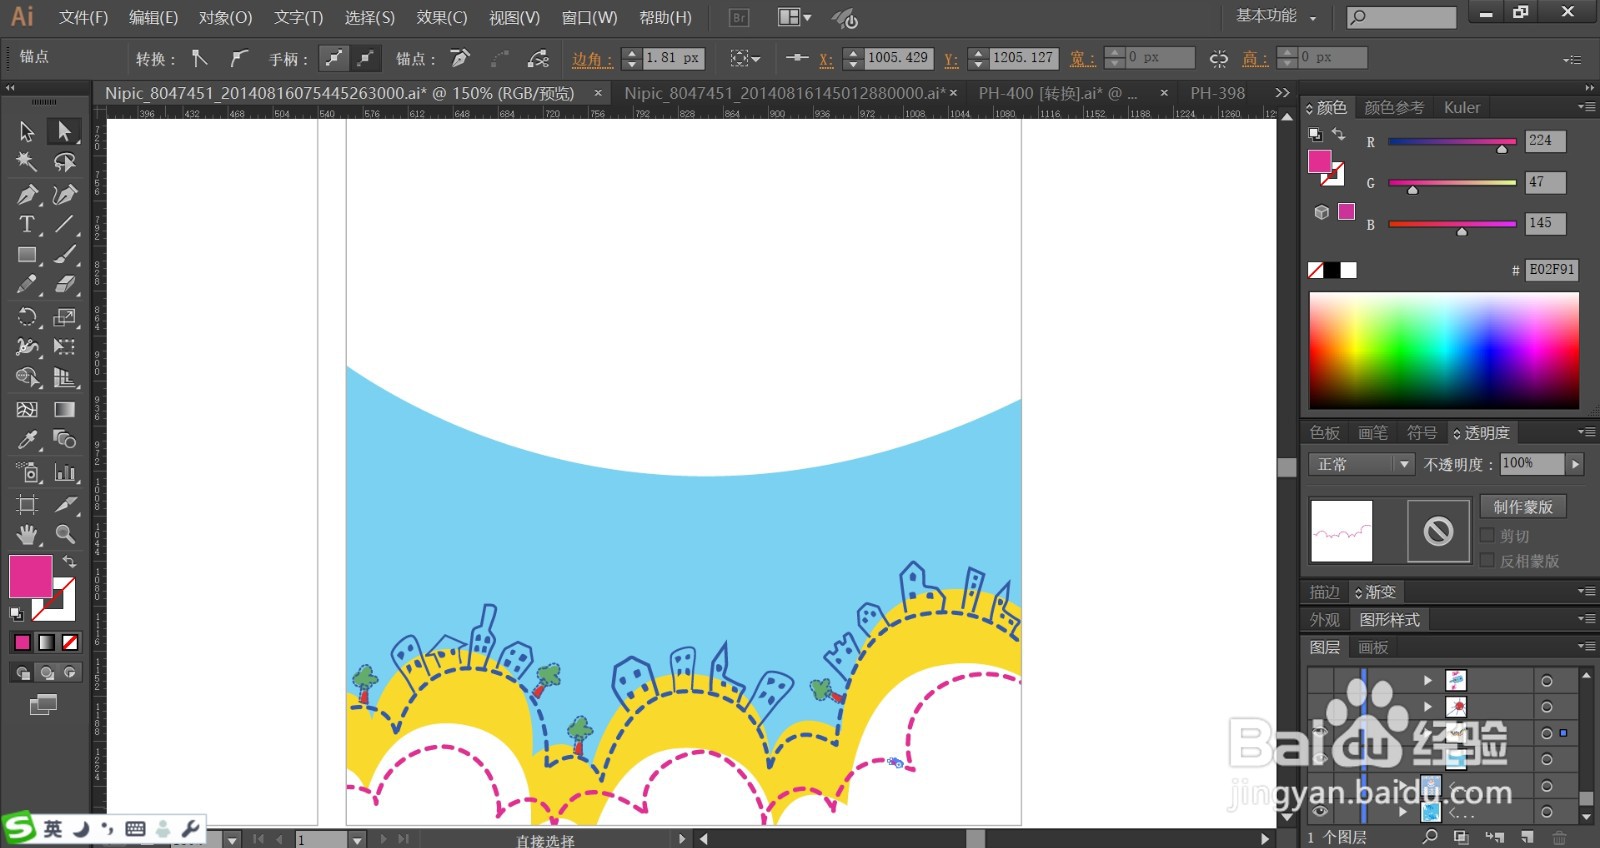This screenshot has height=848, width=1600.
Task: Select the Rectangle tool
Action: point(27,256)
